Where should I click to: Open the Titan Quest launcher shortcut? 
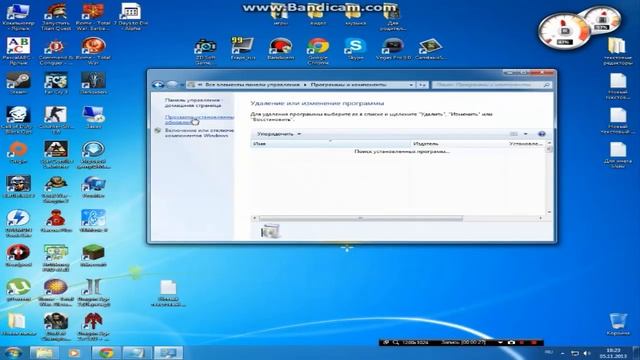[x=56, y=17]
